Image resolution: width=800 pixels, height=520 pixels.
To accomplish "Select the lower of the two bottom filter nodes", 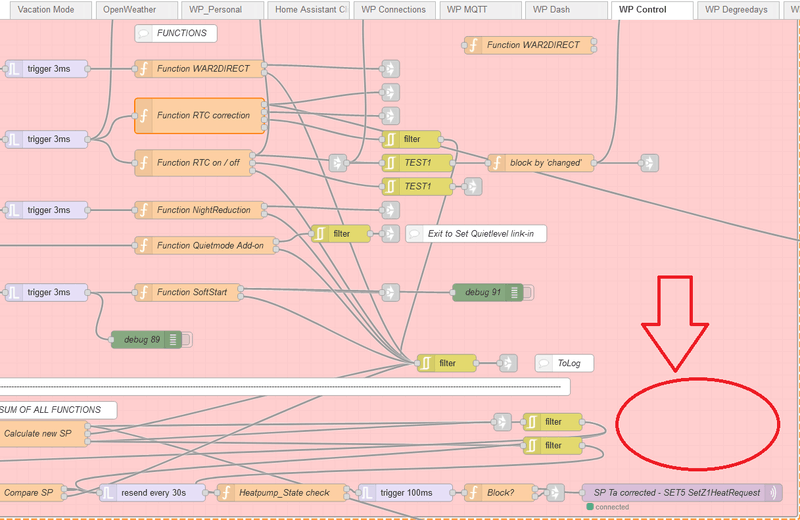I will (x=553, y=445).
